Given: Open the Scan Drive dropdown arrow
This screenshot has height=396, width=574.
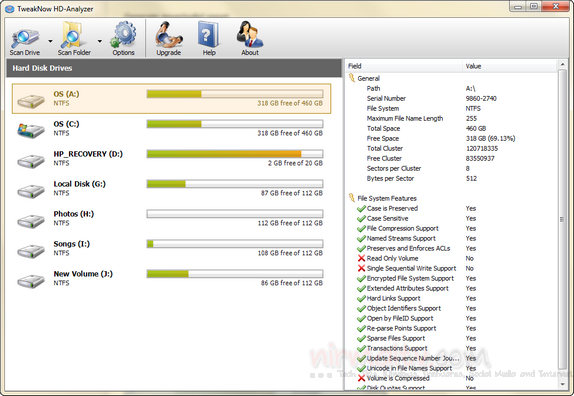Looking at the screenshot, I should (x=50, y=41).
